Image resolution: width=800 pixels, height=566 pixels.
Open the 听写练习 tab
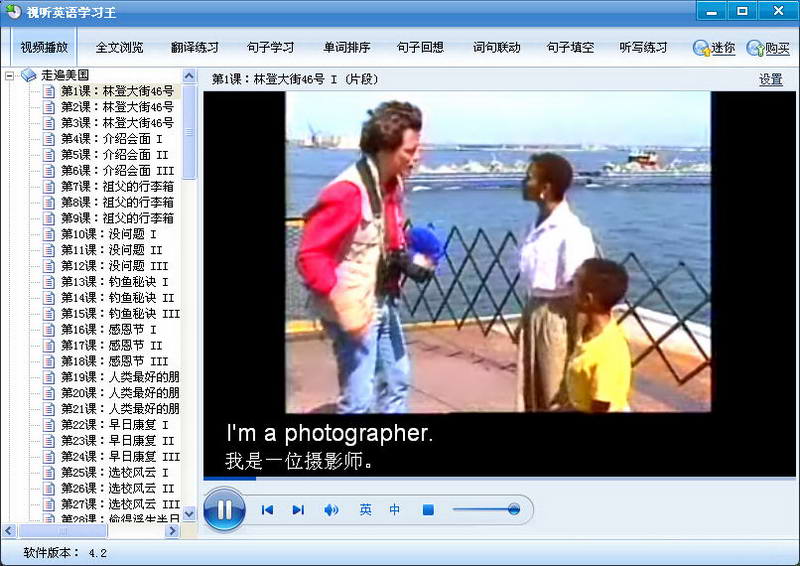click(x=643, y=47)
